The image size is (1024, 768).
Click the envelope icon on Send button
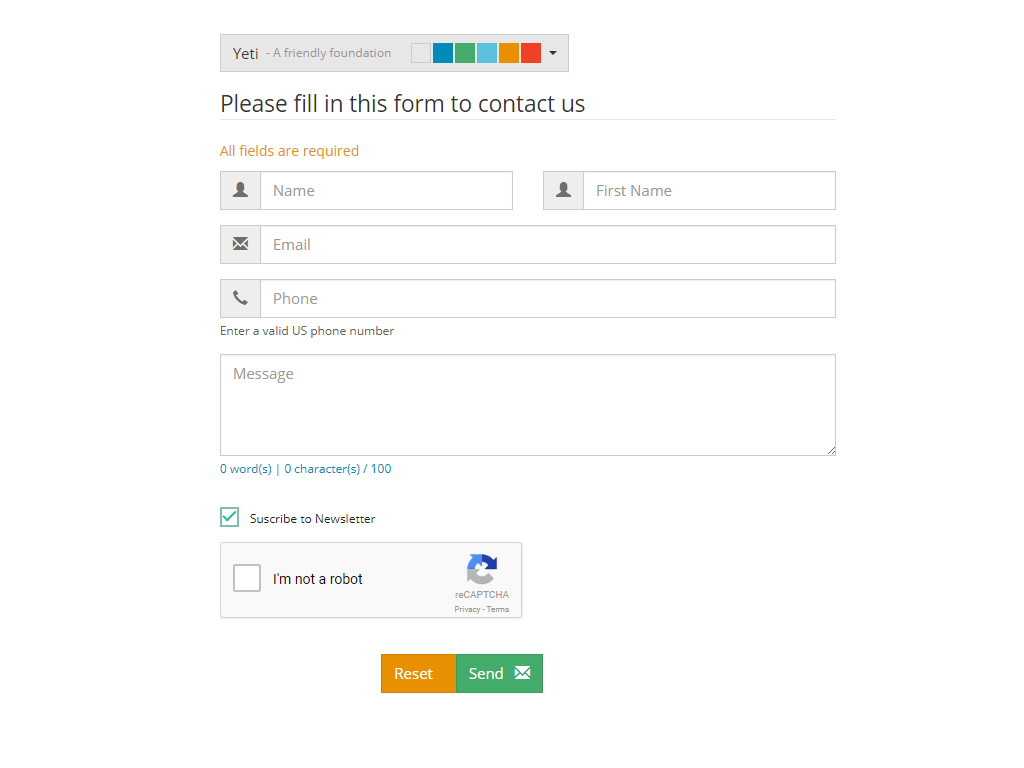coord(522,673)
